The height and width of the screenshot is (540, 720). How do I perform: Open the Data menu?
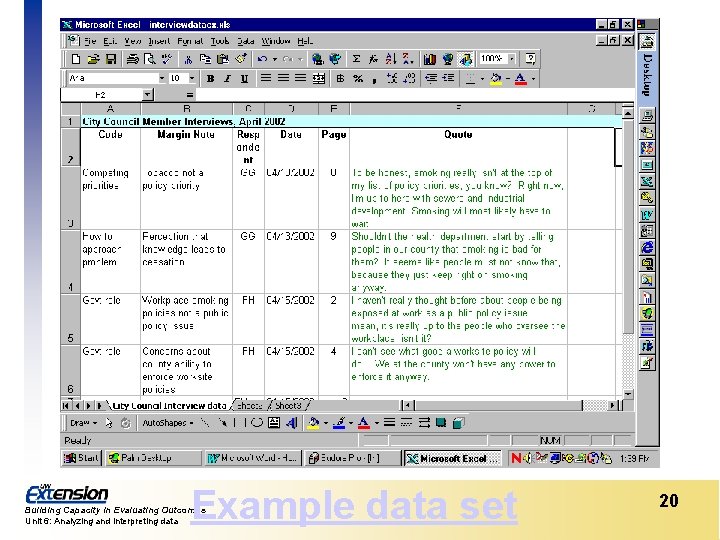246,41
